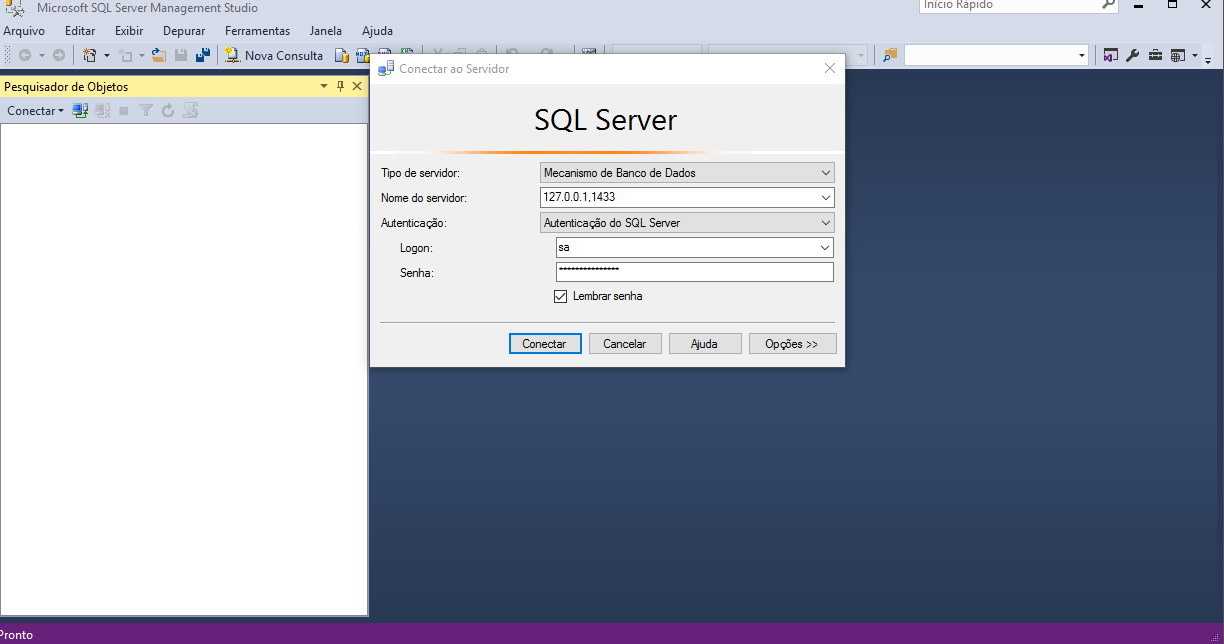The width and height of the screenshot is (1224, 644).
Task: Click the new project icon in toolbar
Action: pos(89,56)
